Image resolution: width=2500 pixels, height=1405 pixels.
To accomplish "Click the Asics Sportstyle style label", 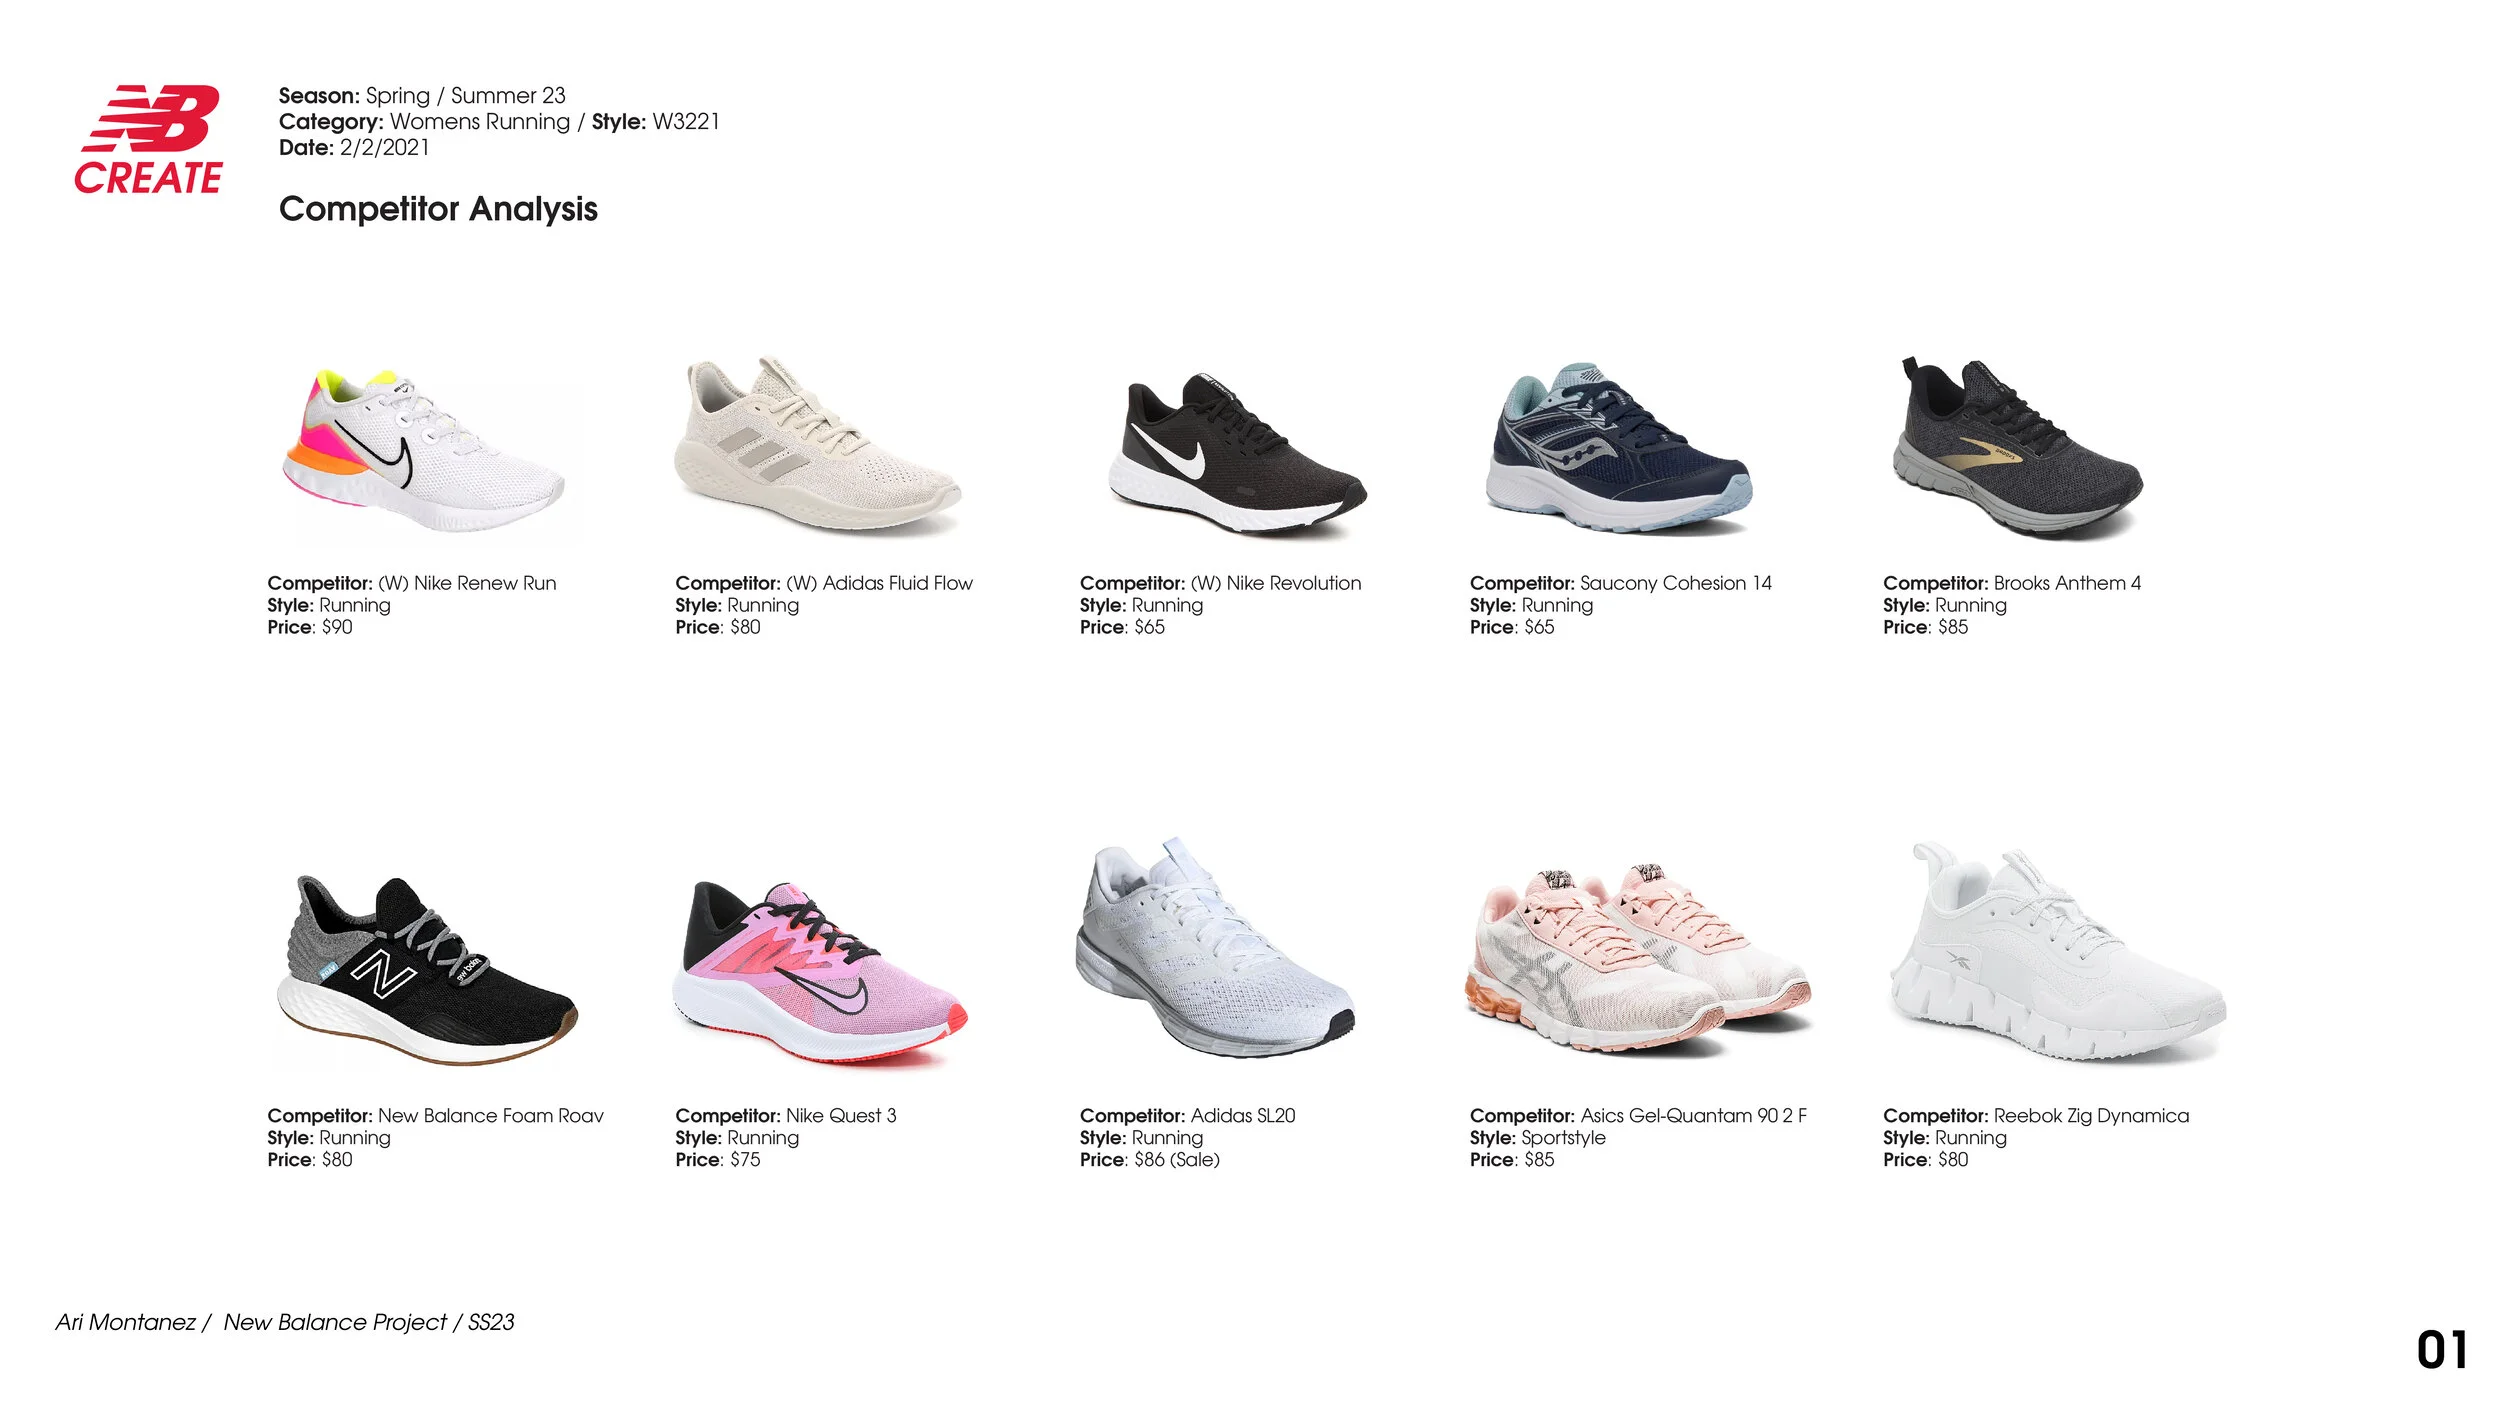I will pyautogui.click(x=1538, y=1138).
